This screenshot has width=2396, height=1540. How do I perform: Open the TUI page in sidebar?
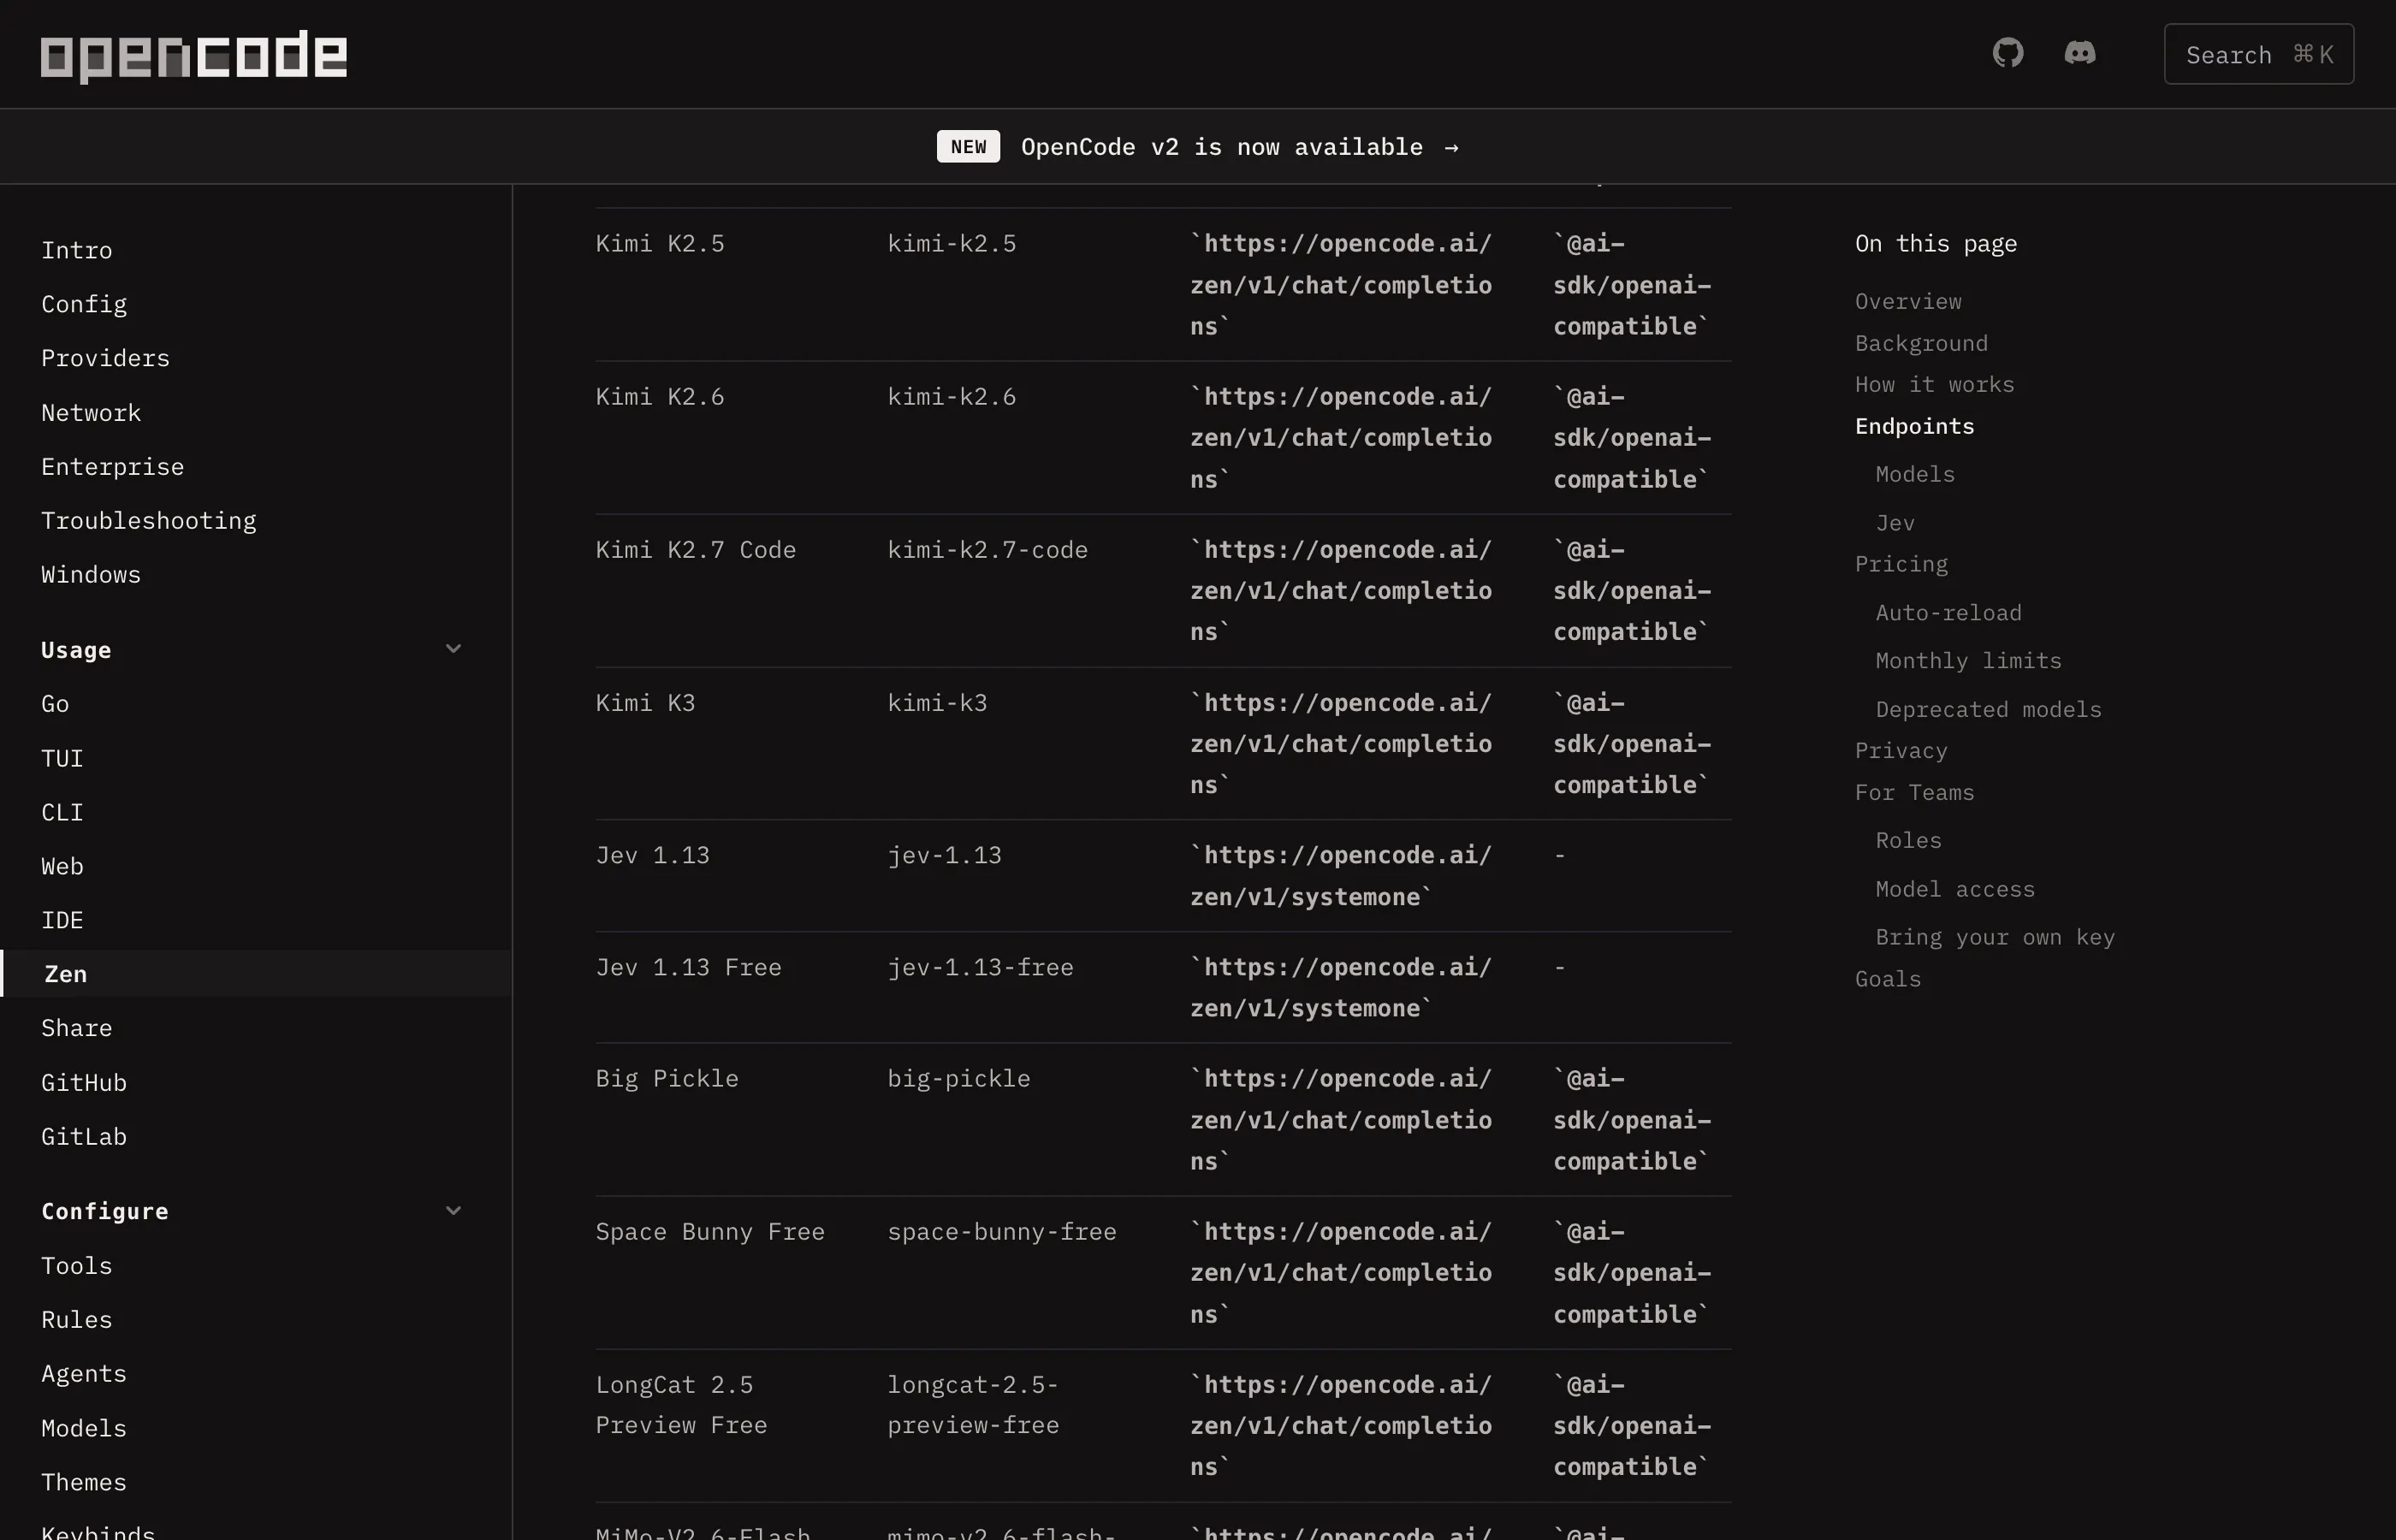coord(62,758)
